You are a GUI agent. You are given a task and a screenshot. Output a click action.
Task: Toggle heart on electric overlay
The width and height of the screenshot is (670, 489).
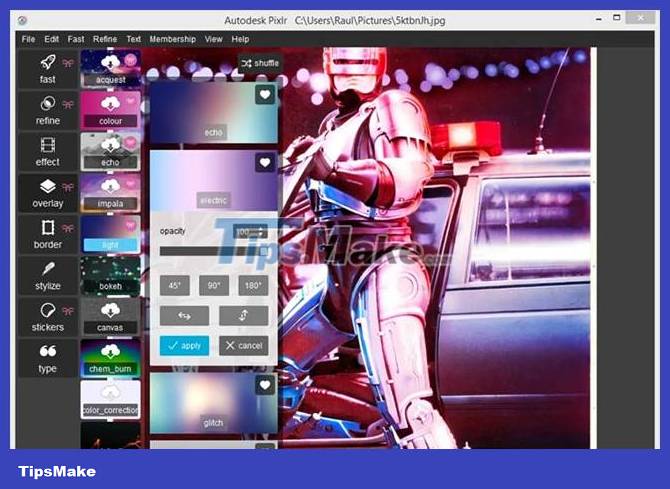264,162
